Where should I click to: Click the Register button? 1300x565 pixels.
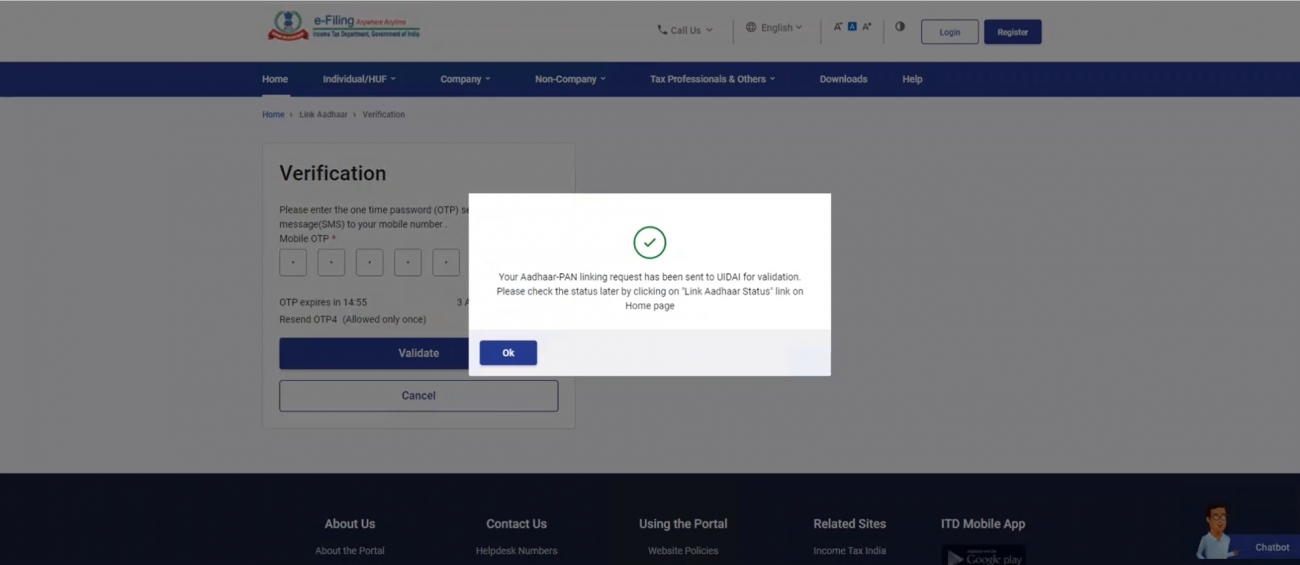tap(1012, 32)
